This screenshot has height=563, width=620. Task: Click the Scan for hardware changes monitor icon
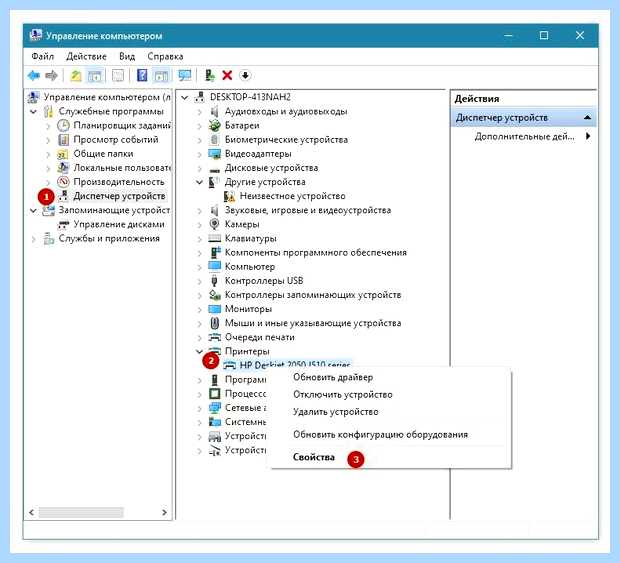(x=185, y=75)
